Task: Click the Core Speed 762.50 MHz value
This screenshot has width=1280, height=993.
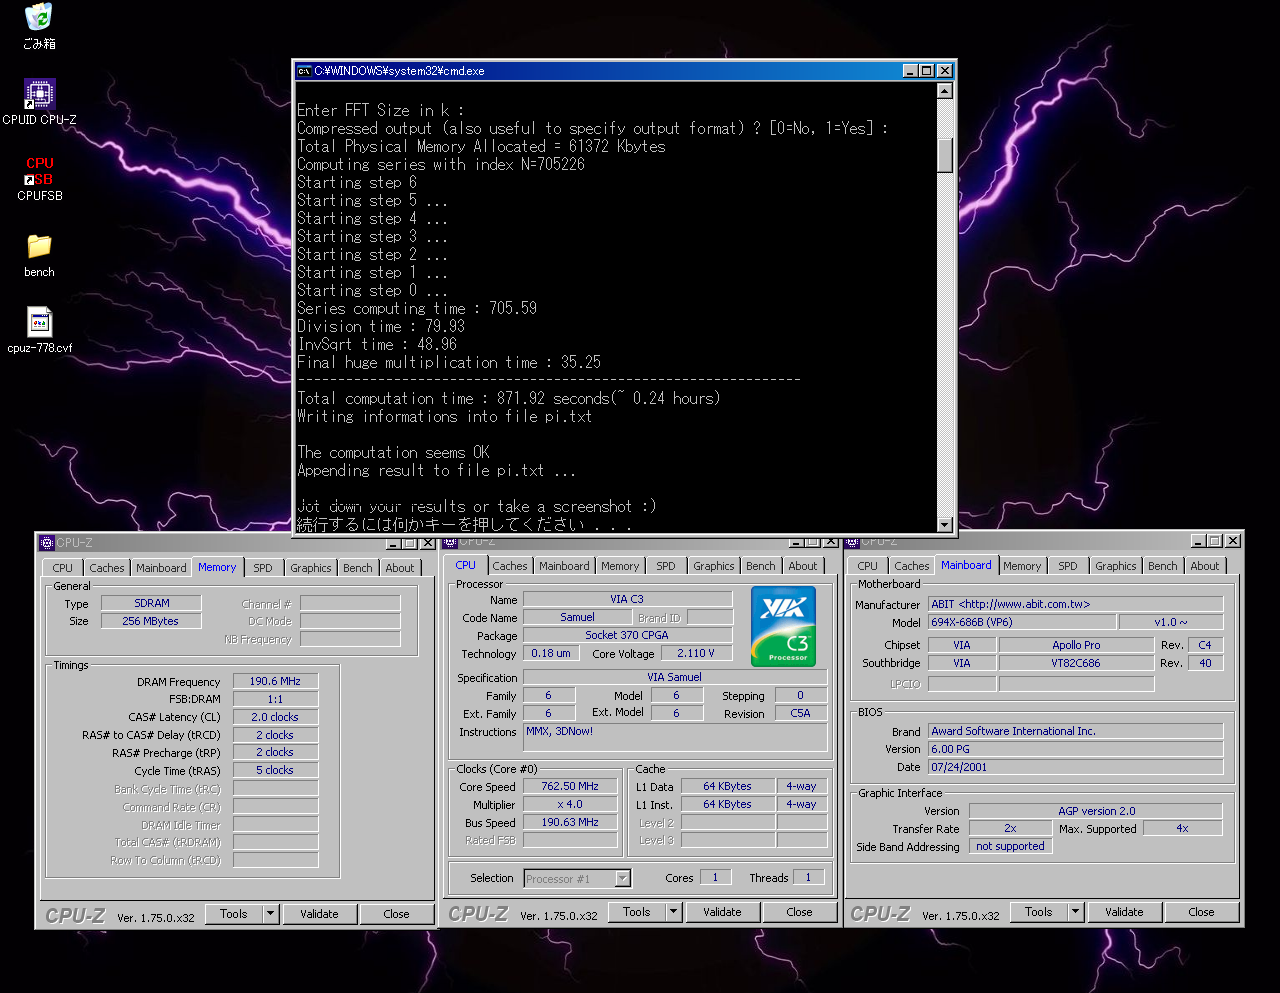Action: (x=570, y=786)
